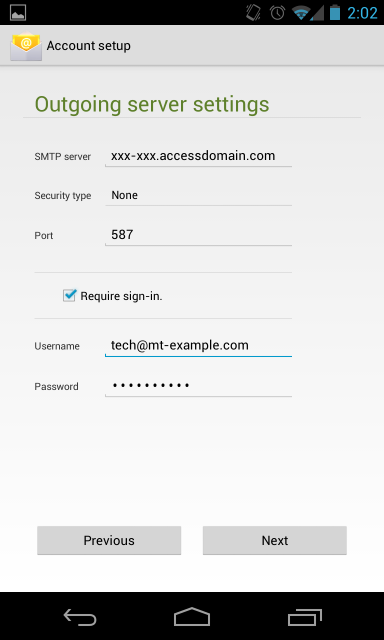Uncheck the Require sign-in checkbox
This screenshot has width=384, height=640.
tap(69, 295)
